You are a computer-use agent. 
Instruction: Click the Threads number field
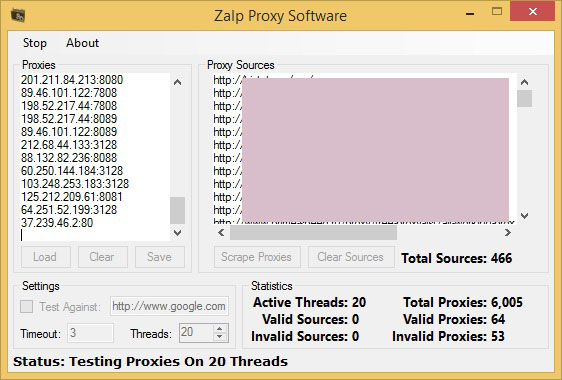[196, 333]
